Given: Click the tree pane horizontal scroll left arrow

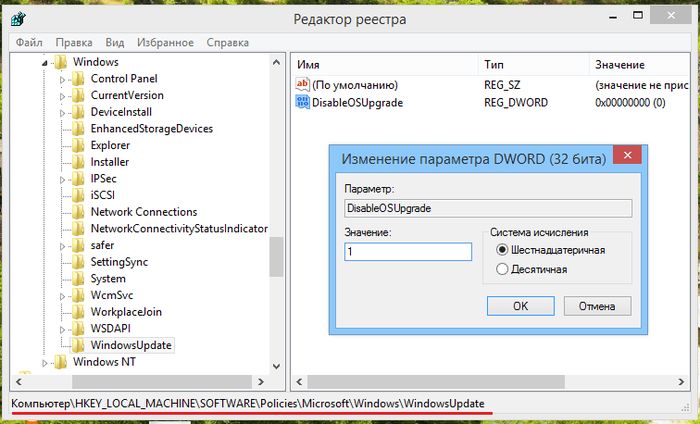Looking at the screenshot, I should [19, 382].
